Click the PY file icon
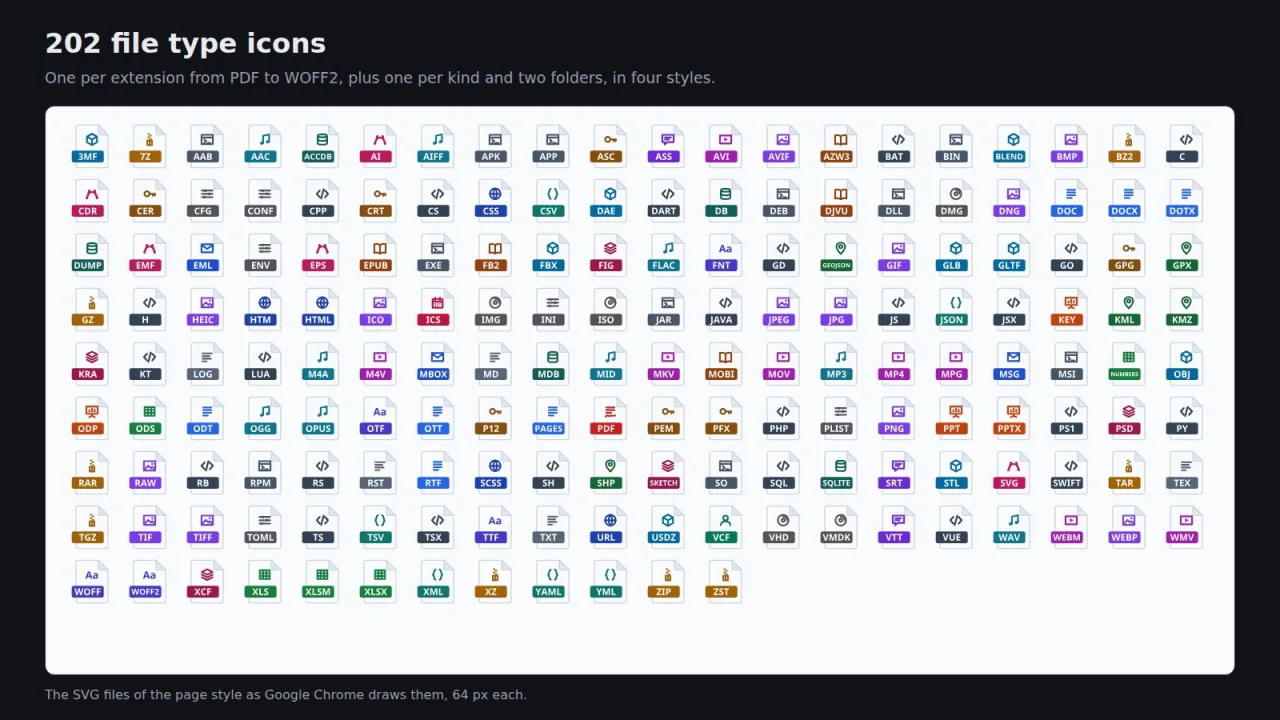1280x720 pixels. click(x=1186, y=417)
